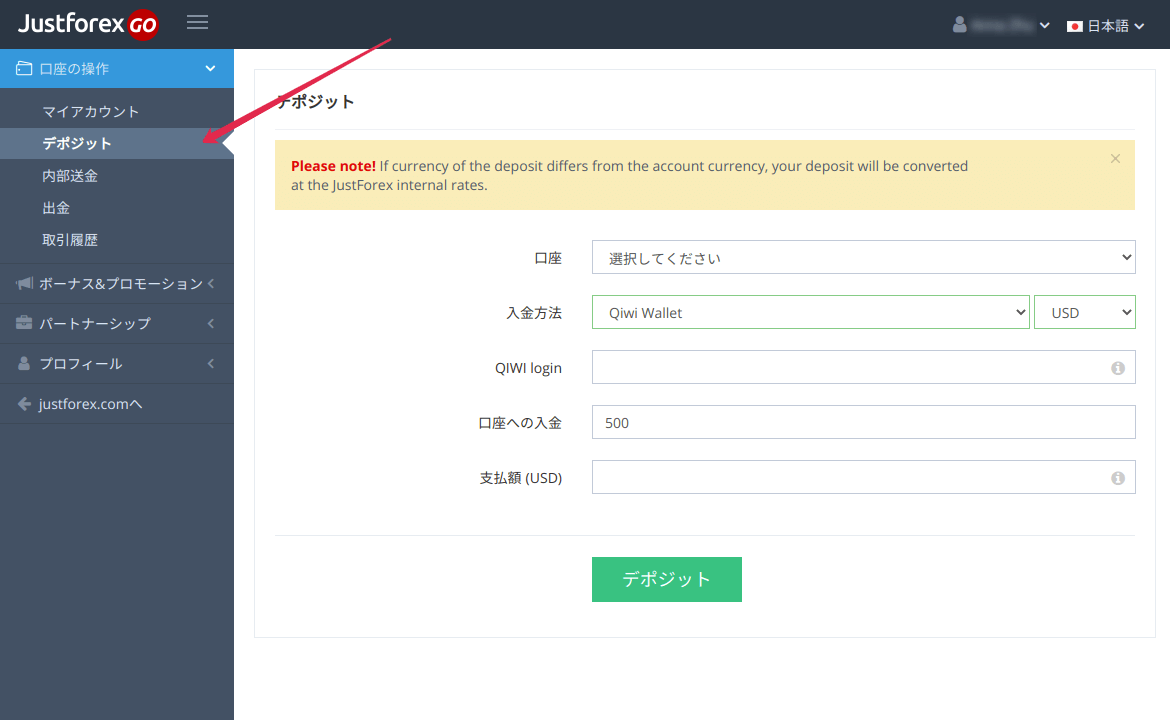Expand ボーナス&プロモーション menu

pos(117,284)
